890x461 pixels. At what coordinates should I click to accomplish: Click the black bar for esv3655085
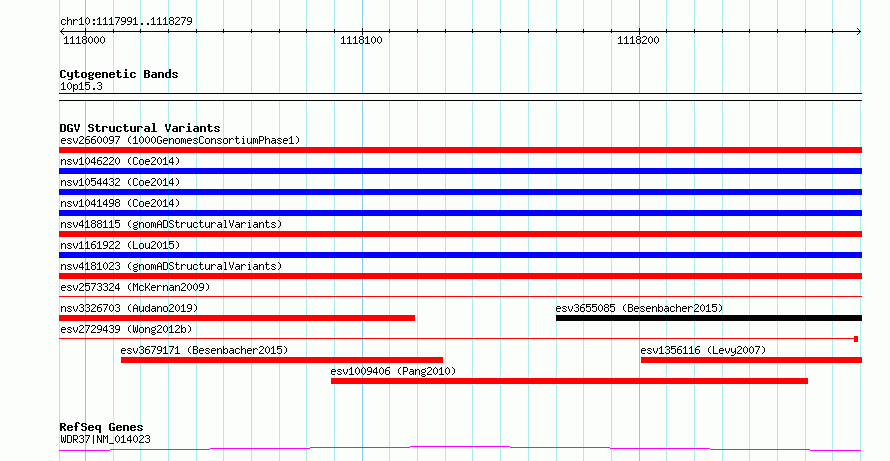point(709,318)
